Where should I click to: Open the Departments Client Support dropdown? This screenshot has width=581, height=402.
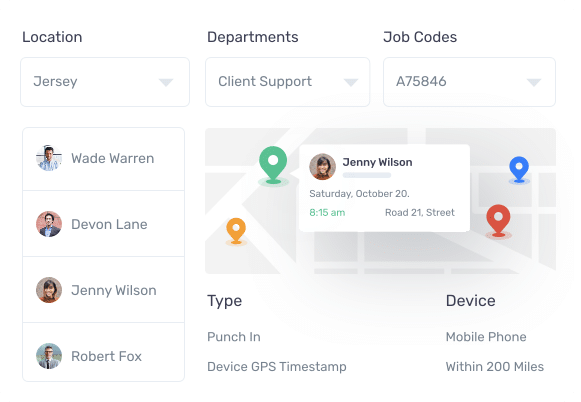[x=288, y=82]
